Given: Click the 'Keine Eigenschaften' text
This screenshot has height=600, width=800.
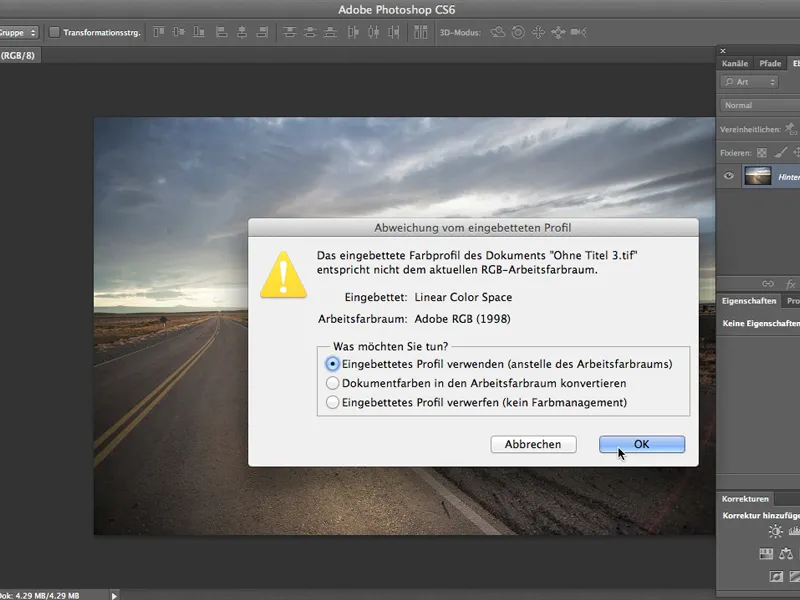Looking at the screenshot, I should pyautogui.click(x=761, y=323).
